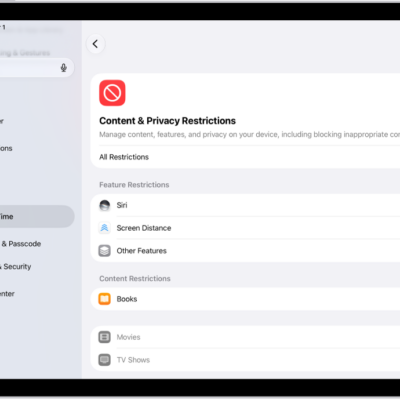Image resolution: width=400 pixels, height=400 pixels.
Task: Tap the Other Features icon
Action: pyautogui.click(x=105, y=251)
